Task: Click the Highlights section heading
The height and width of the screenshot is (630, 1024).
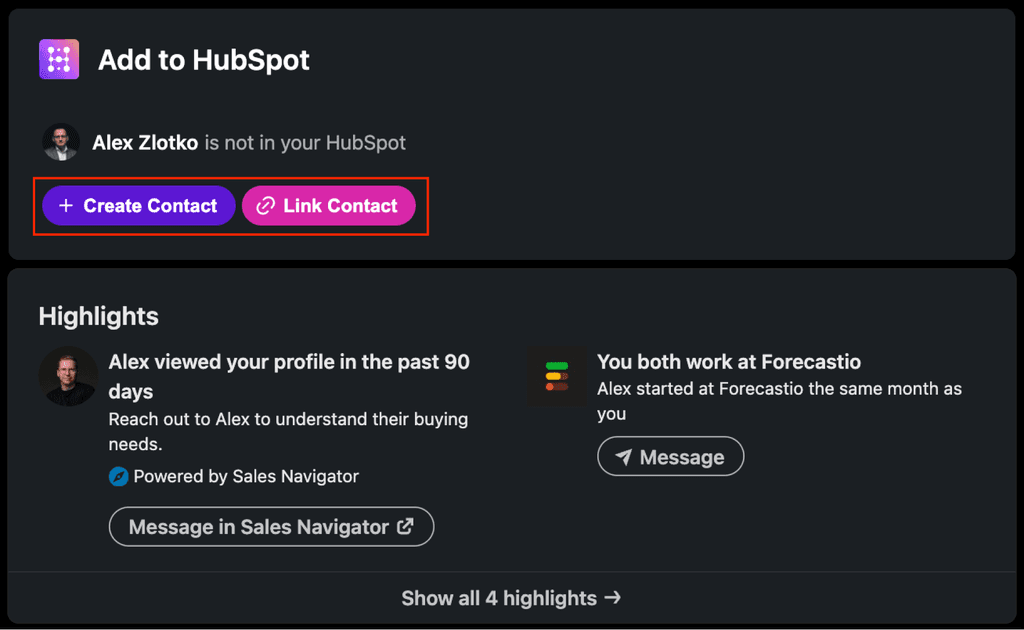Action: pos(98,316)
